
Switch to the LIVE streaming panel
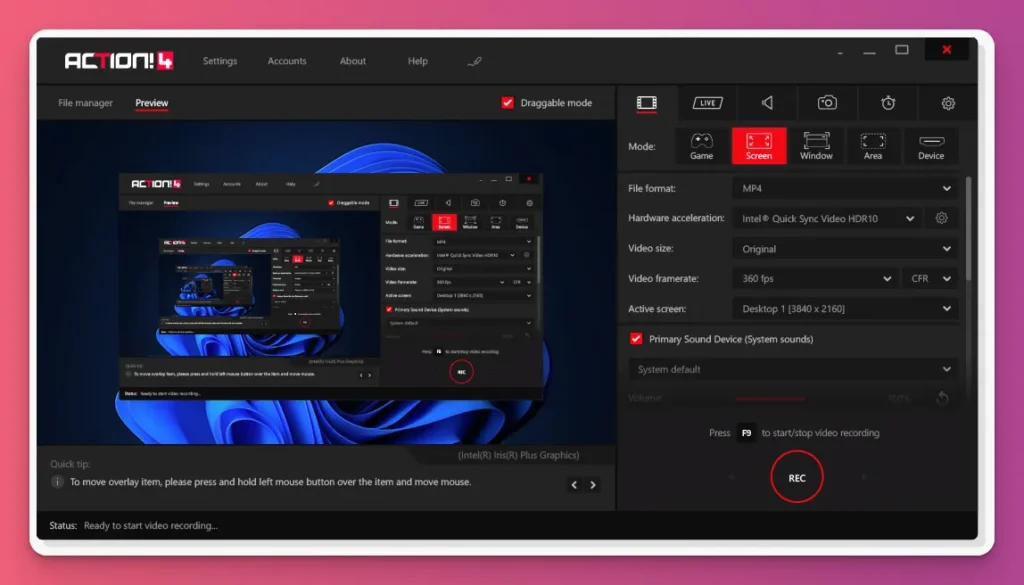pyautogui.click(x=707, y=103)
